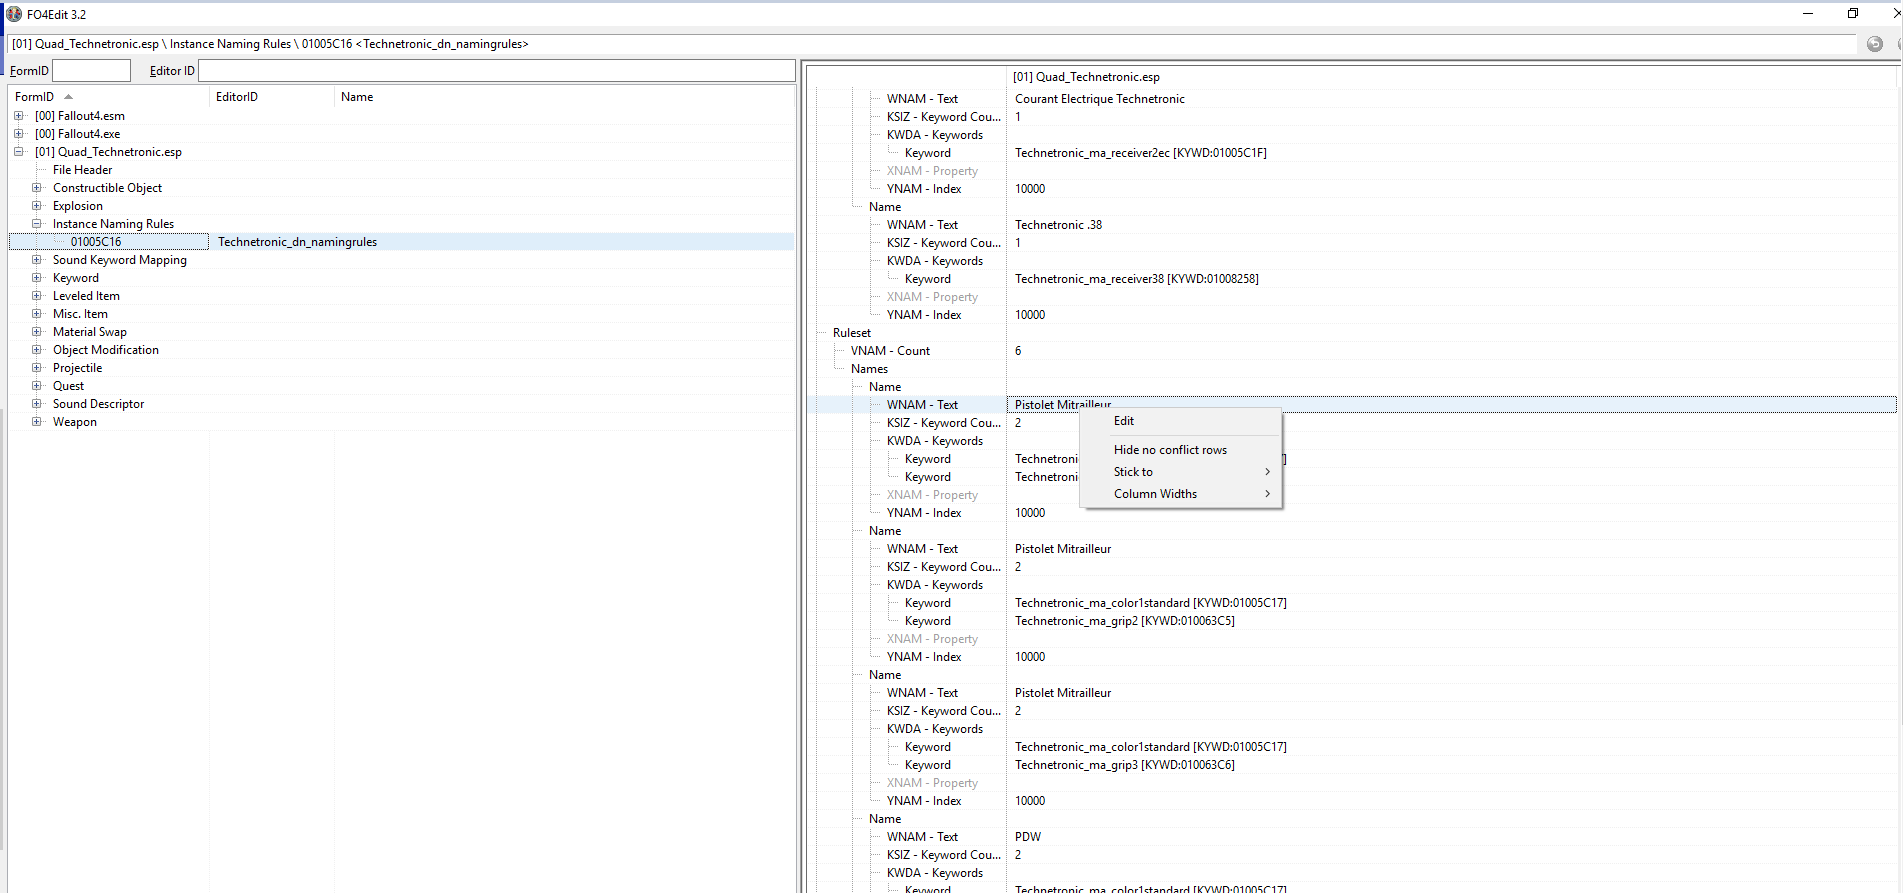Open the Column Widths submenu
1903x893 pixels.
click(1181, 494)
